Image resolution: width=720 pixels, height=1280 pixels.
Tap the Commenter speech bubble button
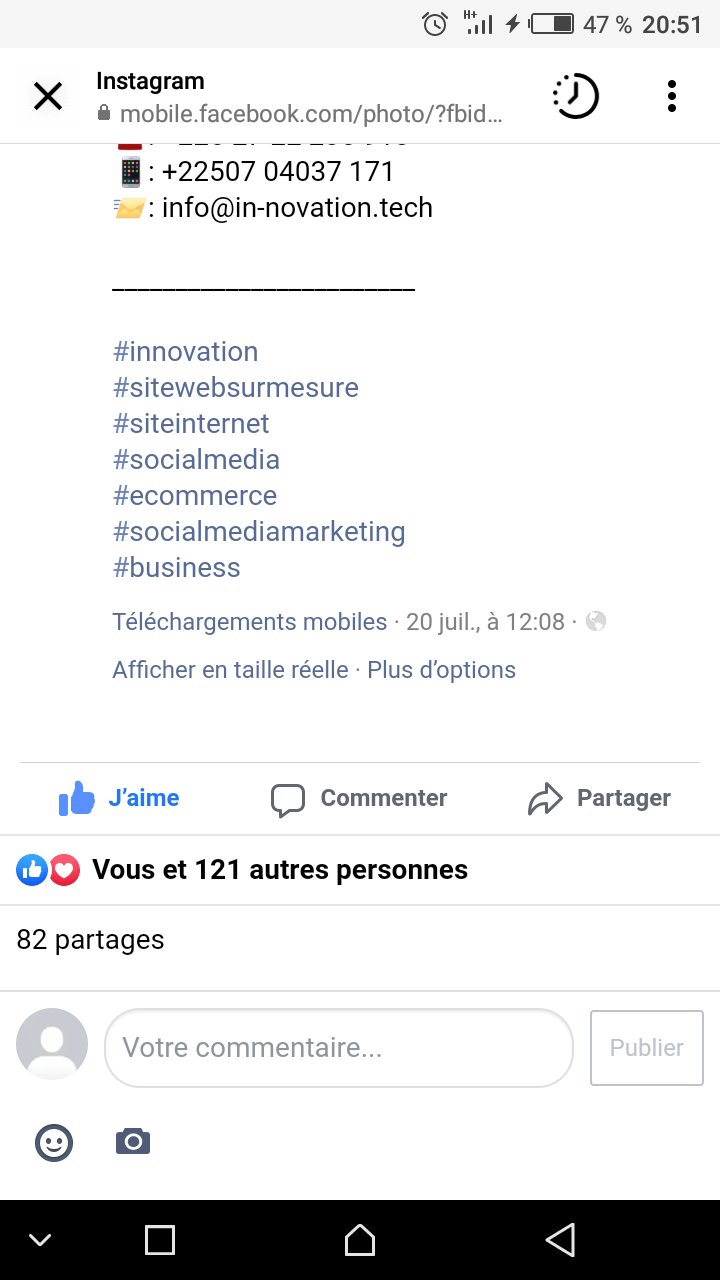pyautogui.click(x=359, y=798)
